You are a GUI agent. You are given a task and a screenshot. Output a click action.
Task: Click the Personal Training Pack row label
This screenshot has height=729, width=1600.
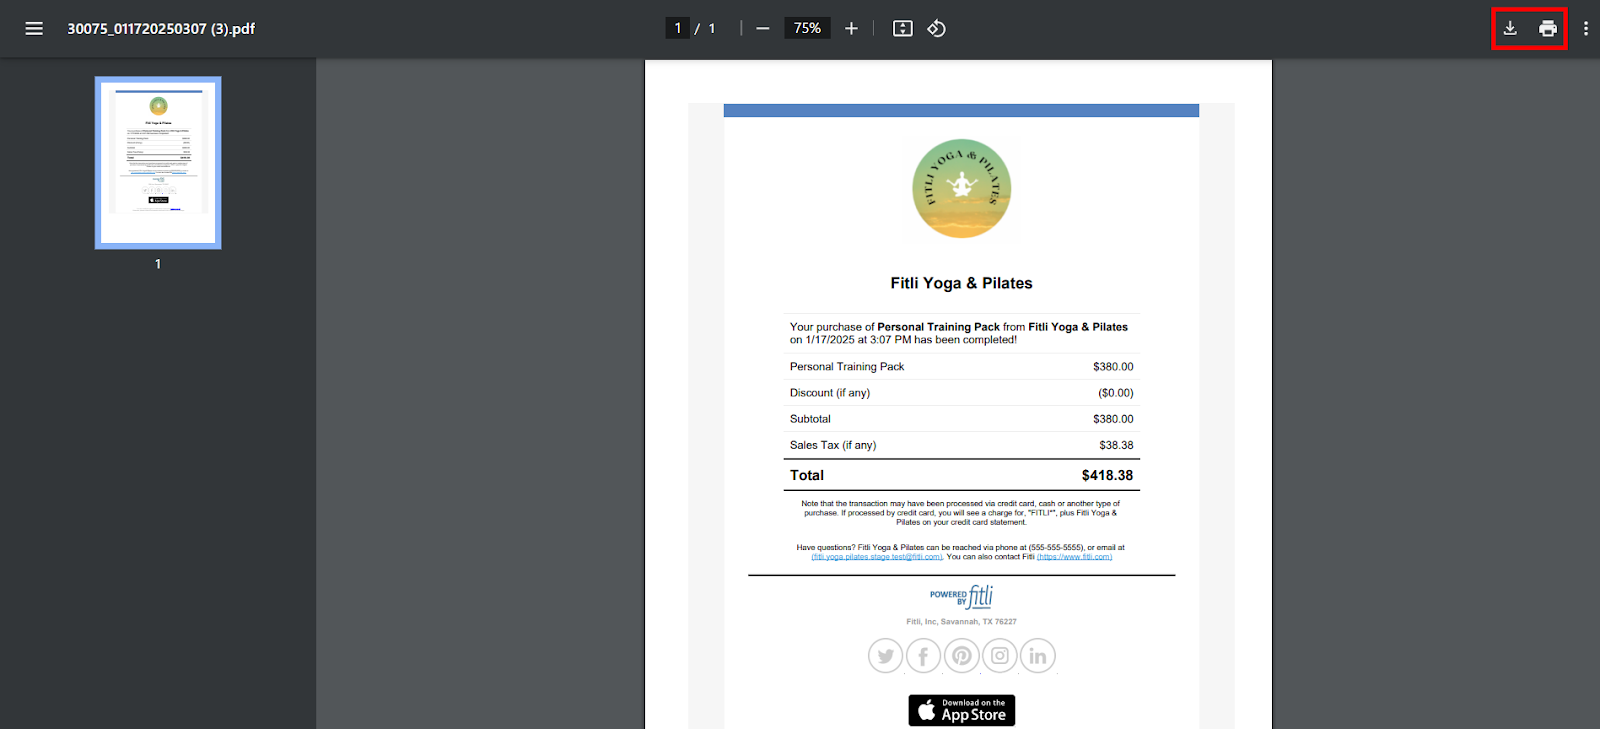point(847,367)
